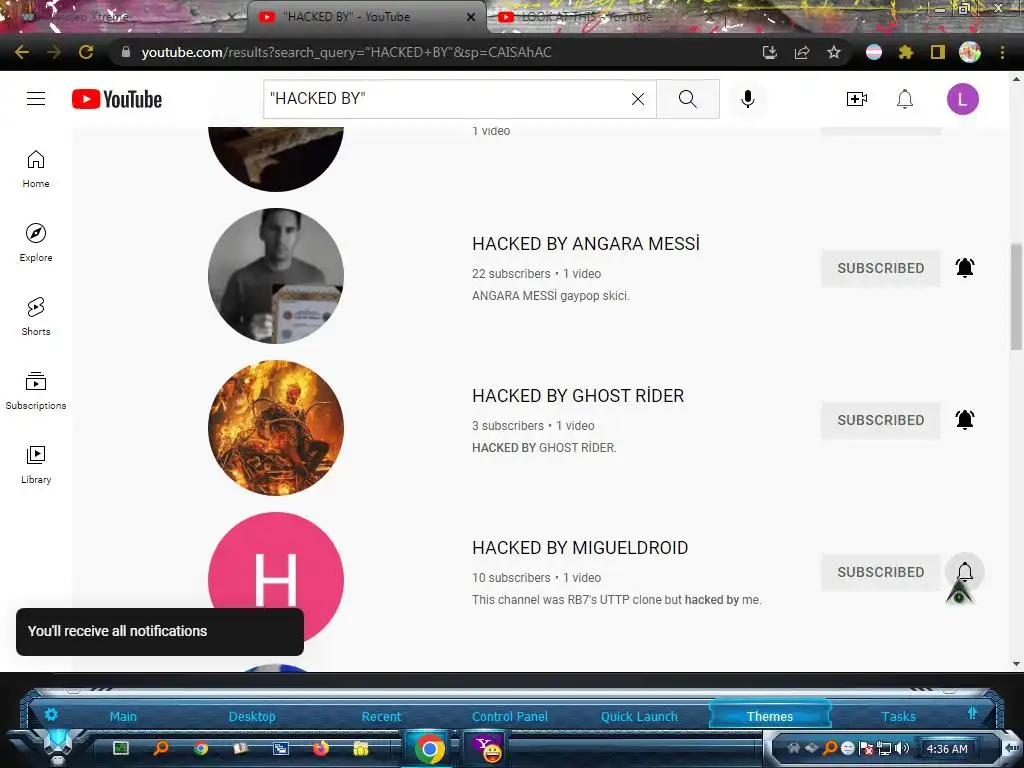Click the 4:36 AM system clock

coord(947,749)
